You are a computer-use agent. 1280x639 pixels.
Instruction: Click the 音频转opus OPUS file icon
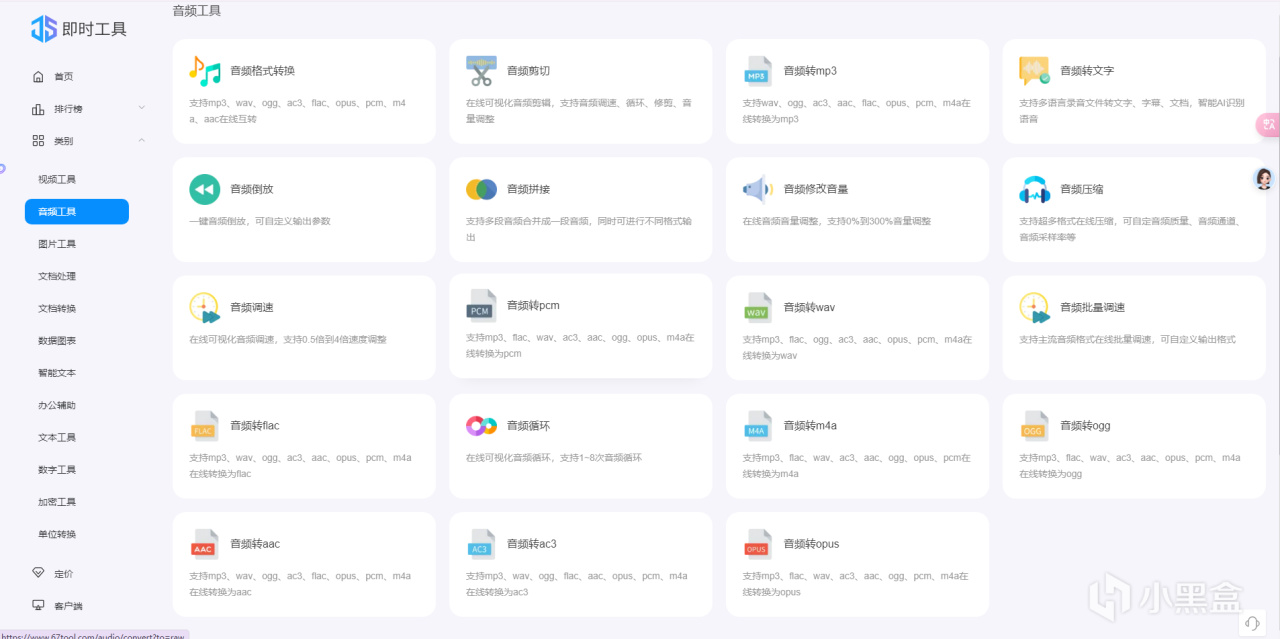coord(758,544)
